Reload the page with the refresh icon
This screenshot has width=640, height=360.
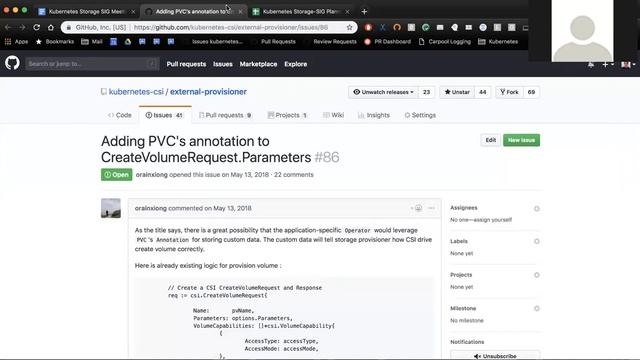[37, 27]
